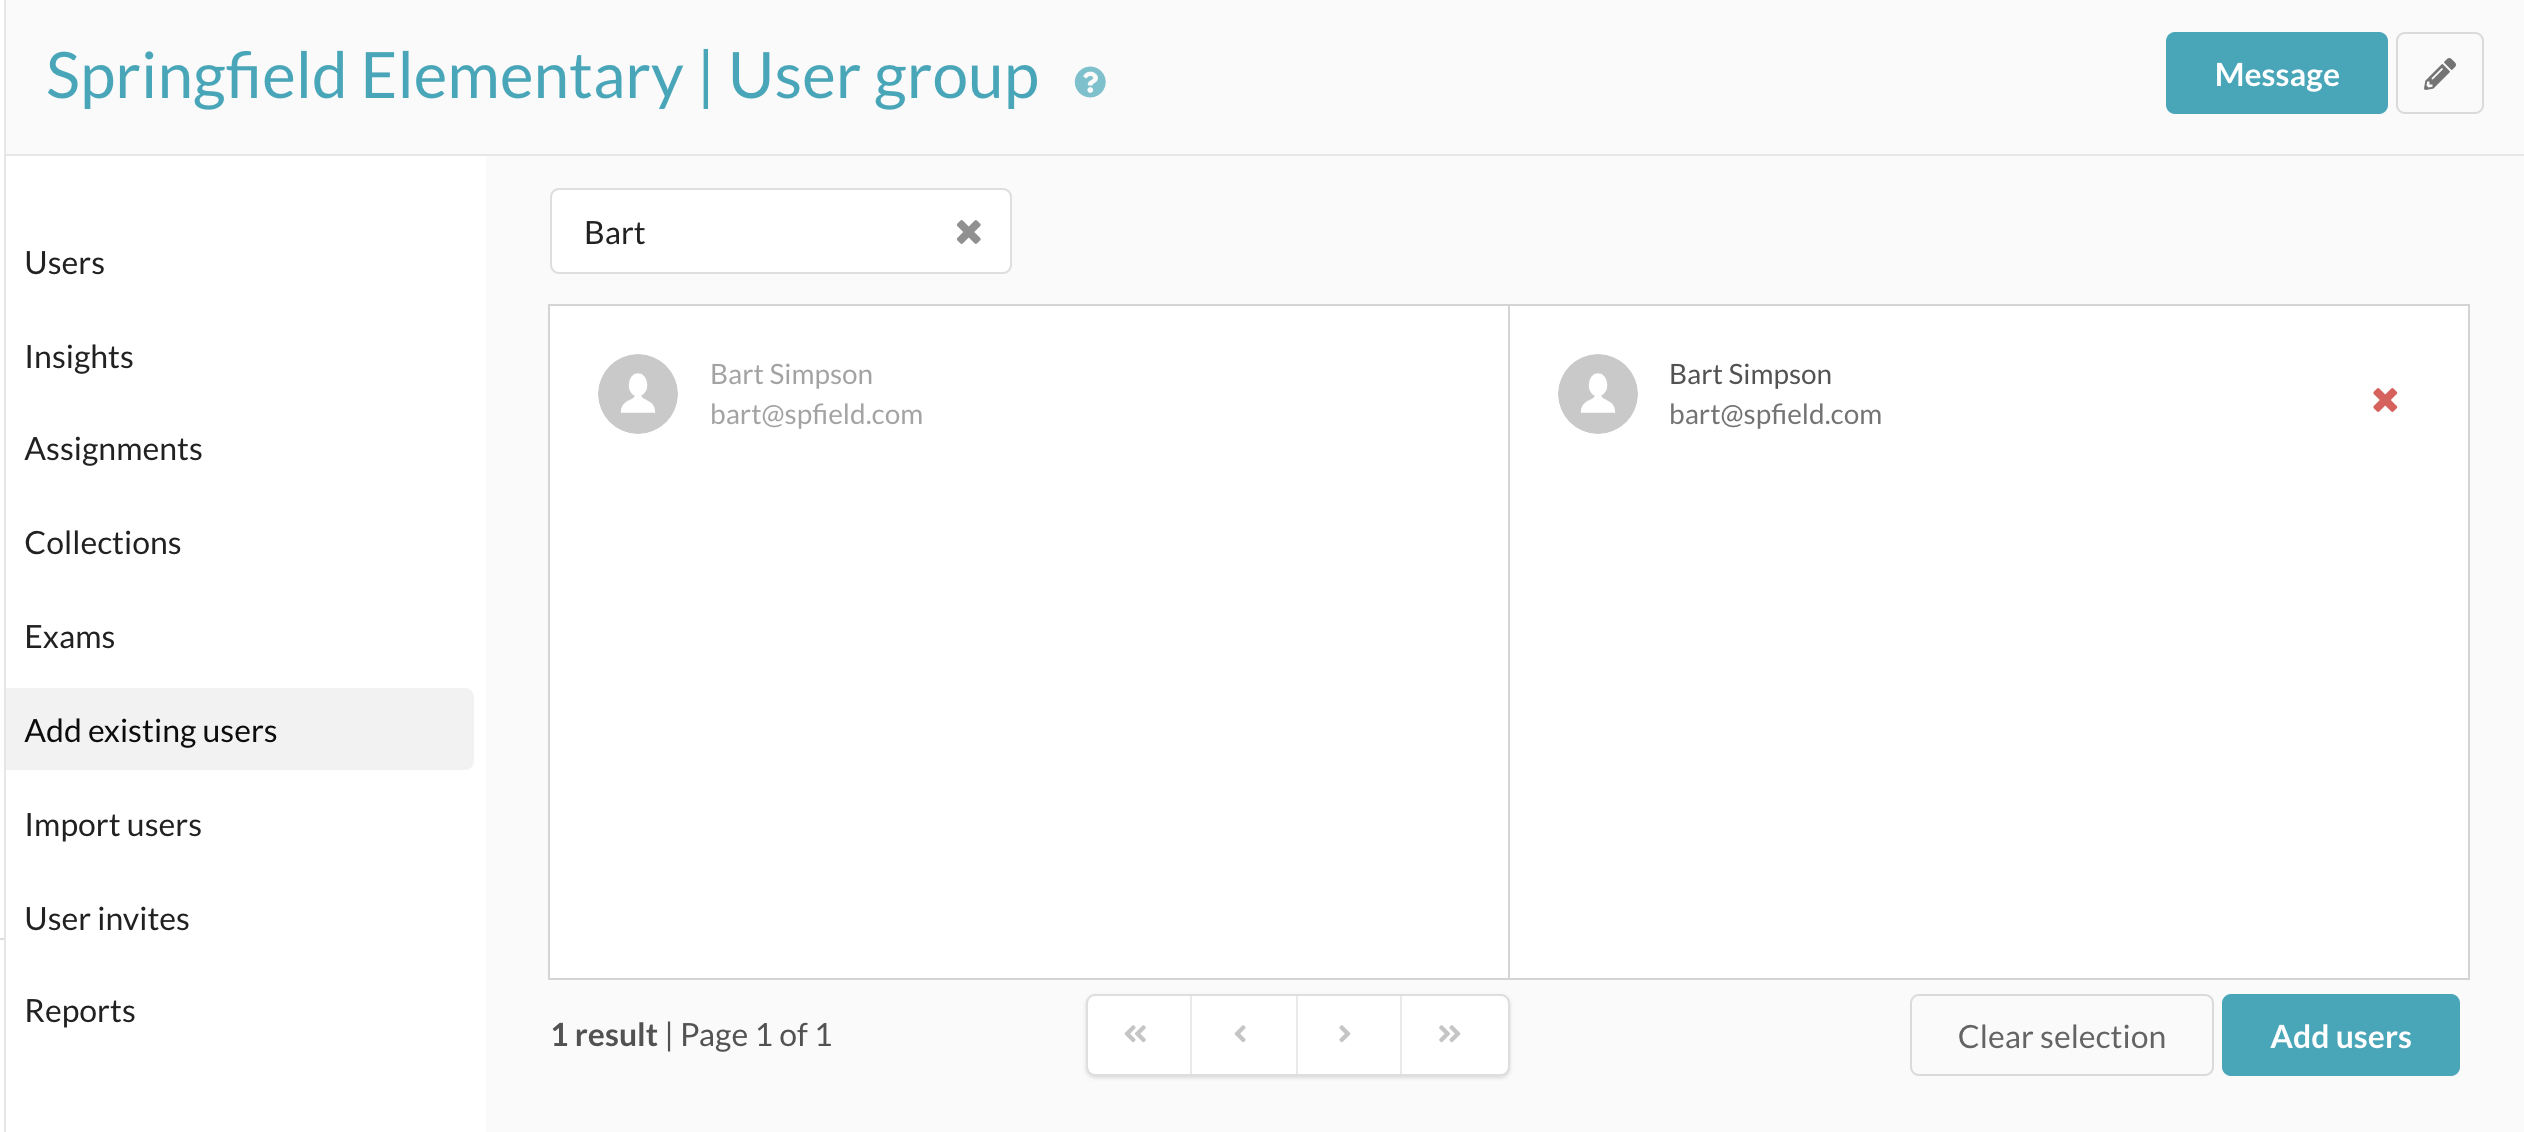Focus the search field containing Bart
The image size is (2524, 1132).
(x=780, y=231)
